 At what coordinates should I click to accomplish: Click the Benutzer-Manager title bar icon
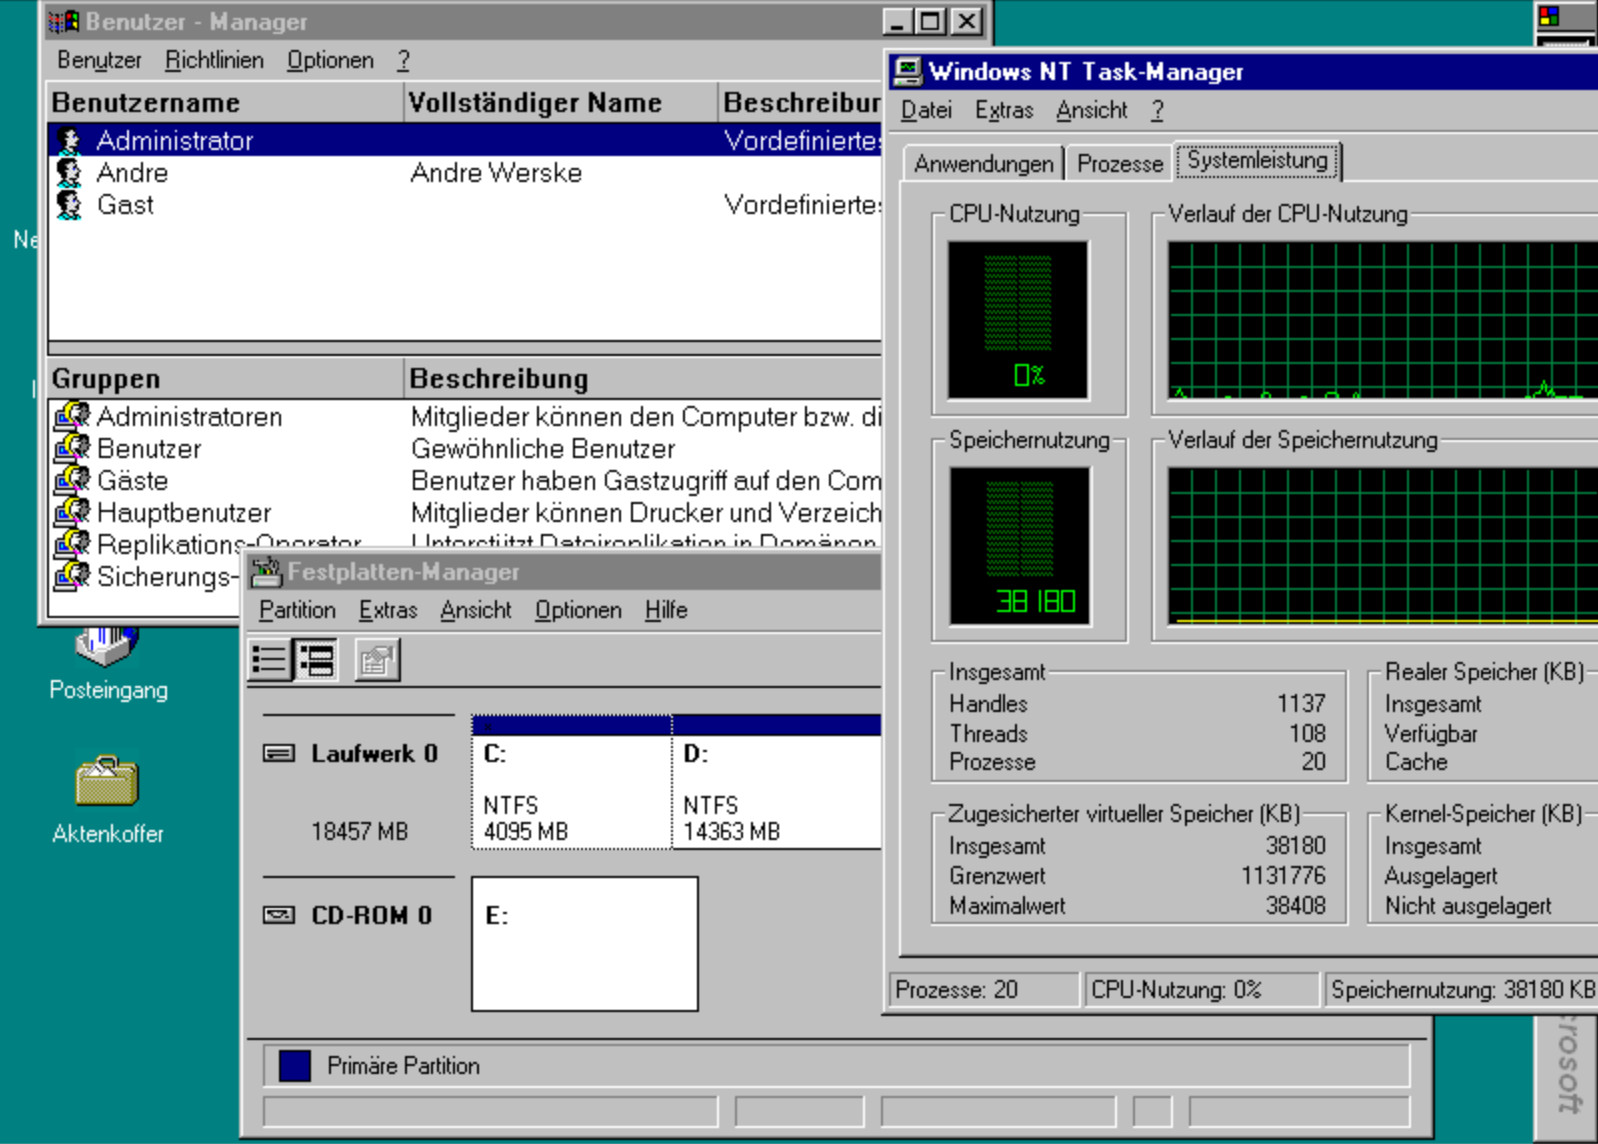coord(64,21)
